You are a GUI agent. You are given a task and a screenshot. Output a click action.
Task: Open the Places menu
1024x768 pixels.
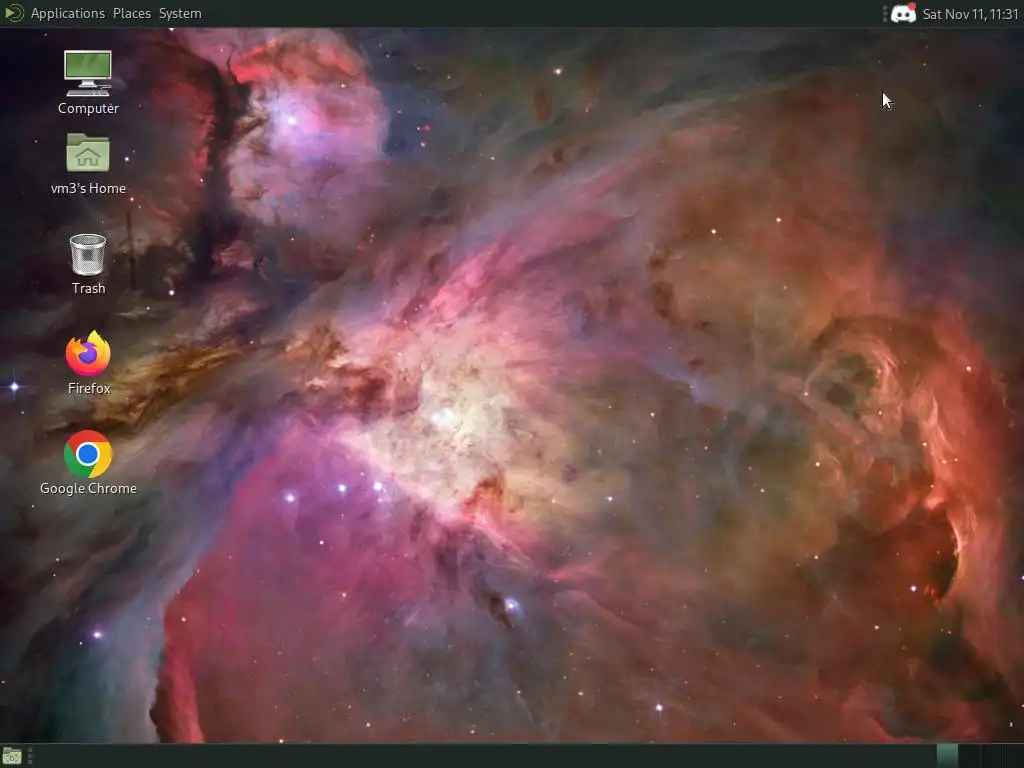pos(132,13)
